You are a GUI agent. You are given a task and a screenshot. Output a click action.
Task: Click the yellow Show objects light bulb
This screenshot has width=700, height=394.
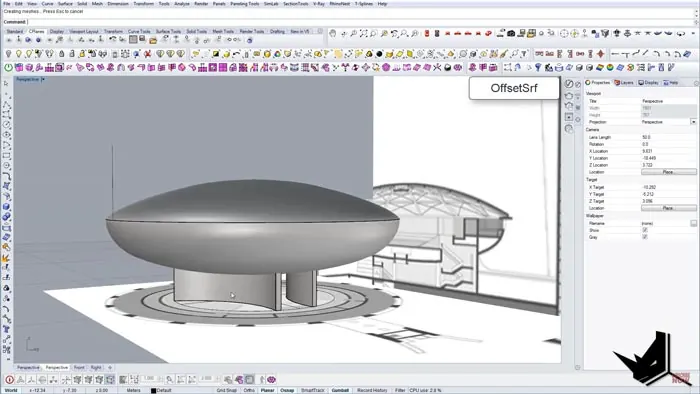19,54
